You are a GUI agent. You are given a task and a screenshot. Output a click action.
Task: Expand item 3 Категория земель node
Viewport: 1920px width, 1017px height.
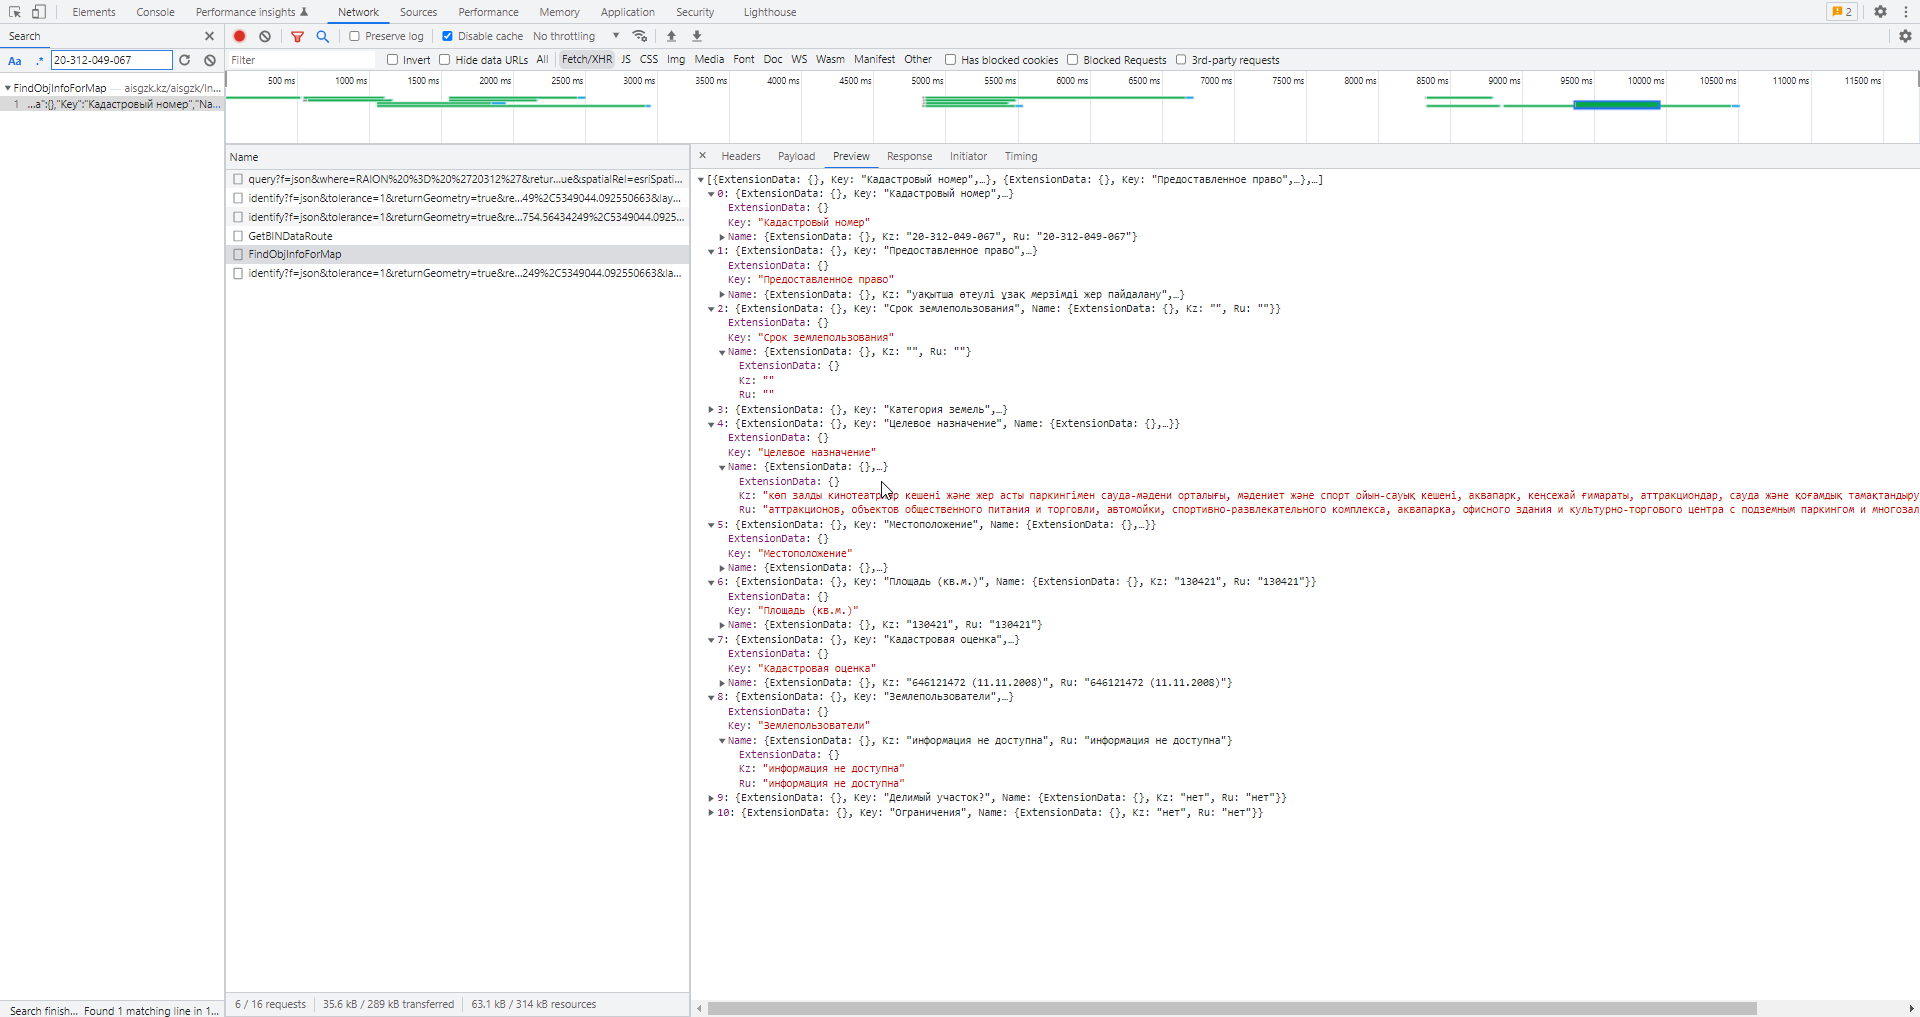click(x=711, y=410)
